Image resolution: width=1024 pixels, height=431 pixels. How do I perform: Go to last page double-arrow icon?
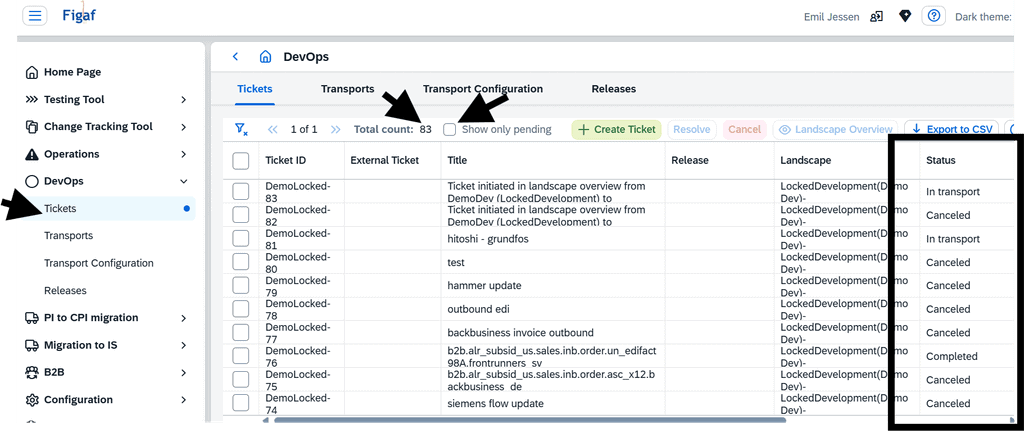click(336, 129)
